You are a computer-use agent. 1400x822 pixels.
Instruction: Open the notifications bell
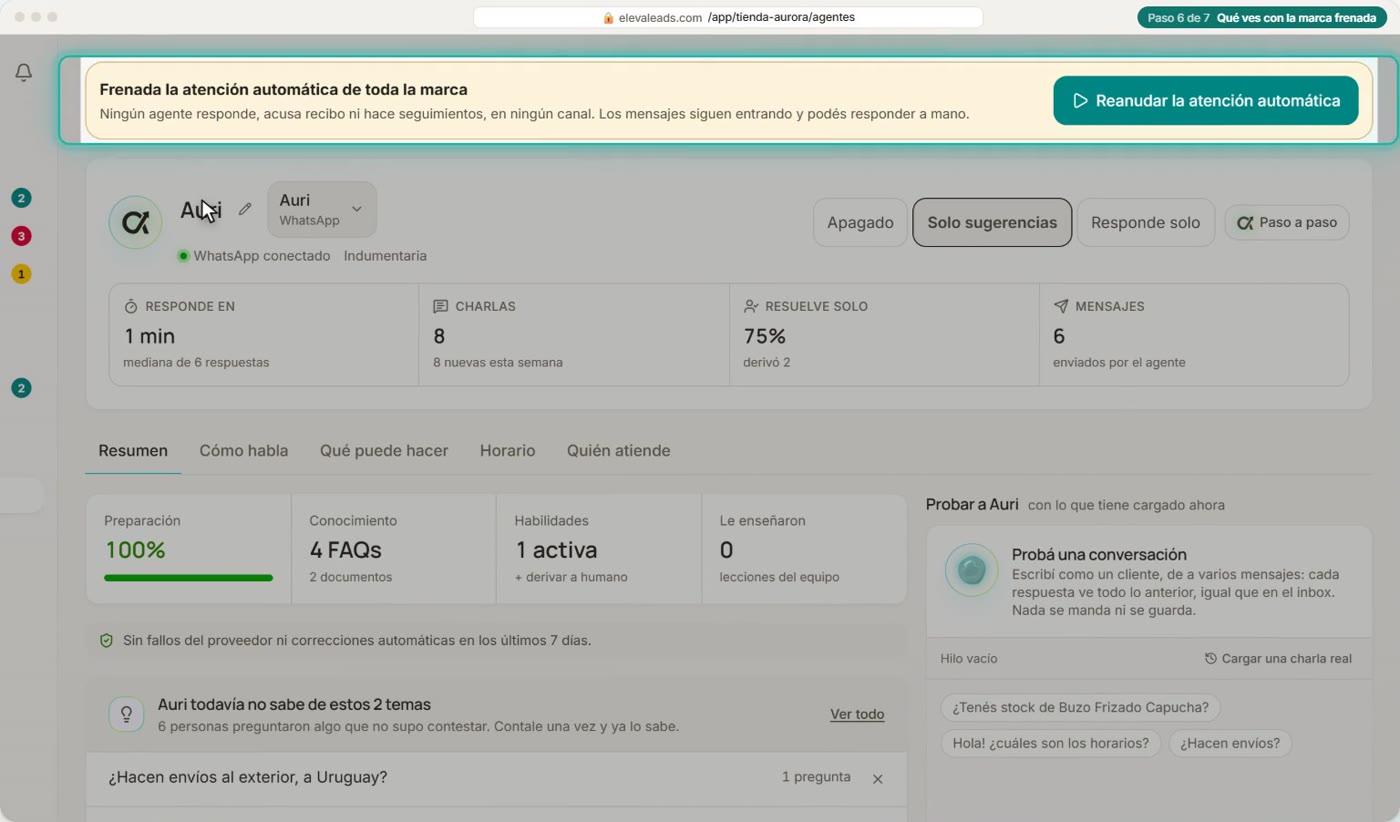[x=23, y=73]
